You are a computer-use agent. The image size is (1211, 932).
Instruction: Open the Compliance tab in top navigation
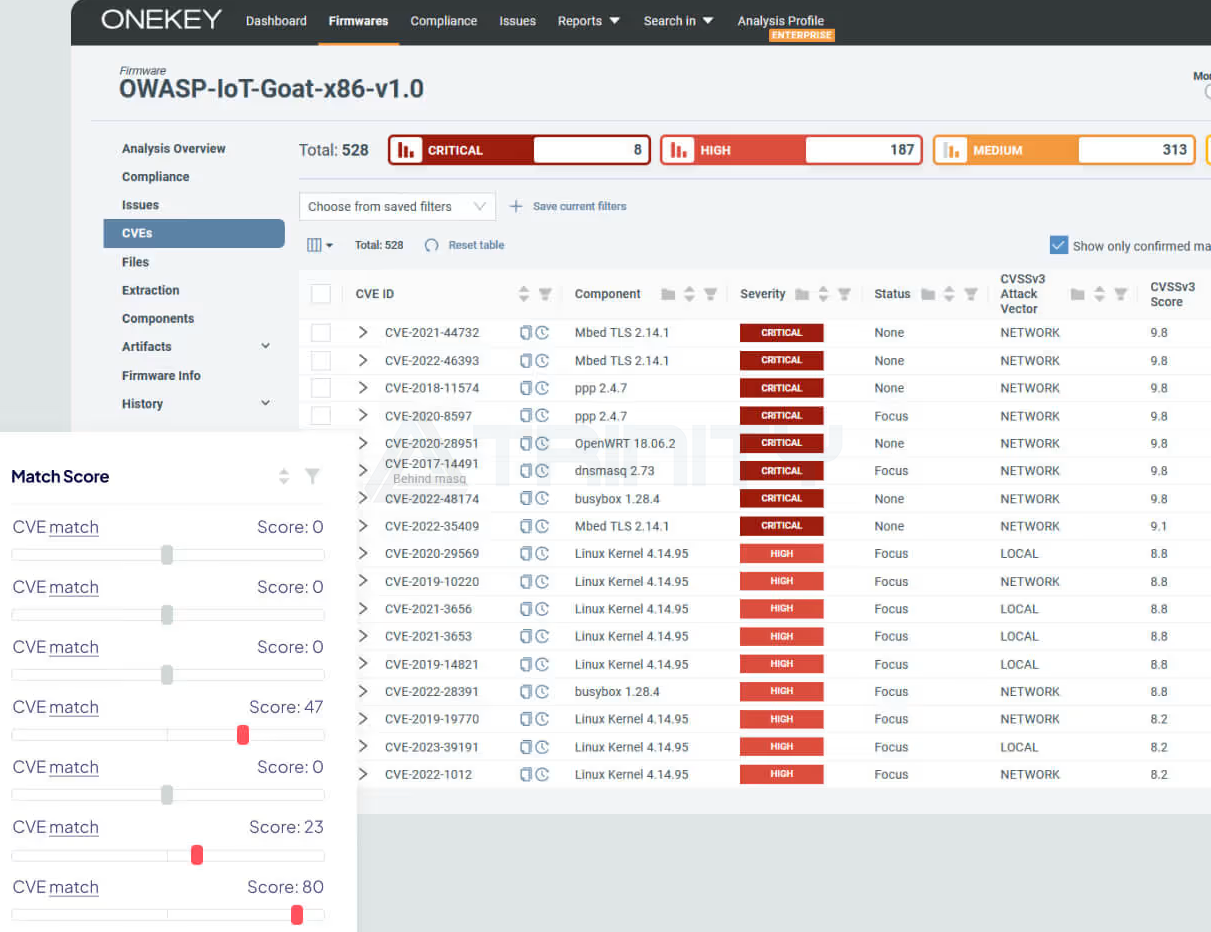(x=444, y=21)
